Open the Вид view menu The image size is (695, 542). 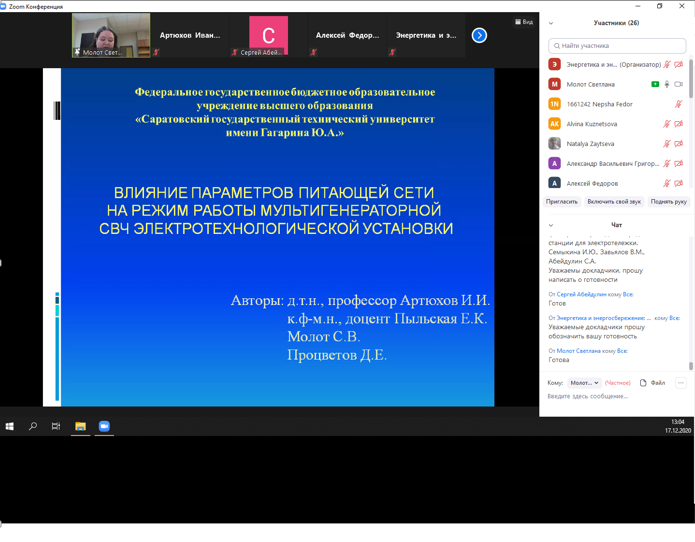524,22
